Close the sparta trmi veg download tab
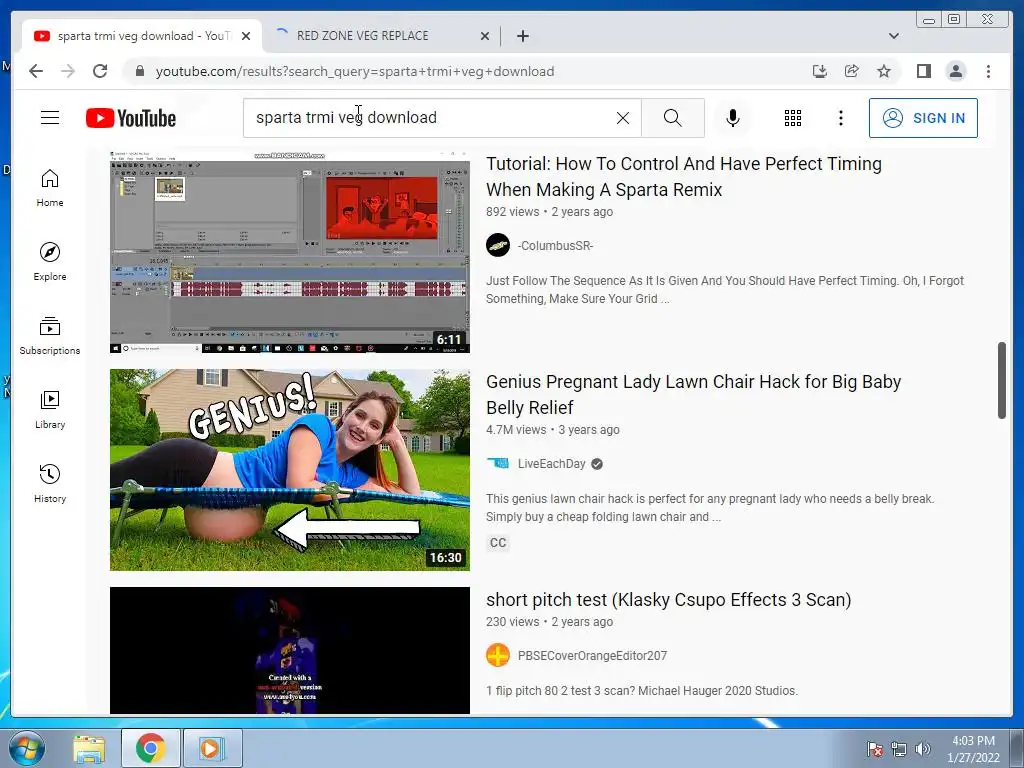Viewport: 1024px width, 768px height. (x=246, y=36)
